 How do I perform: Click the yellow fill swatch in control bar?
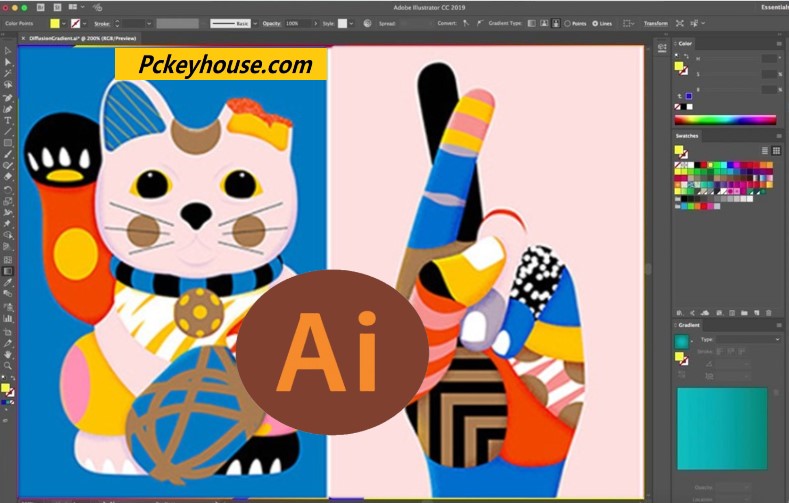(x=54, y=24)
